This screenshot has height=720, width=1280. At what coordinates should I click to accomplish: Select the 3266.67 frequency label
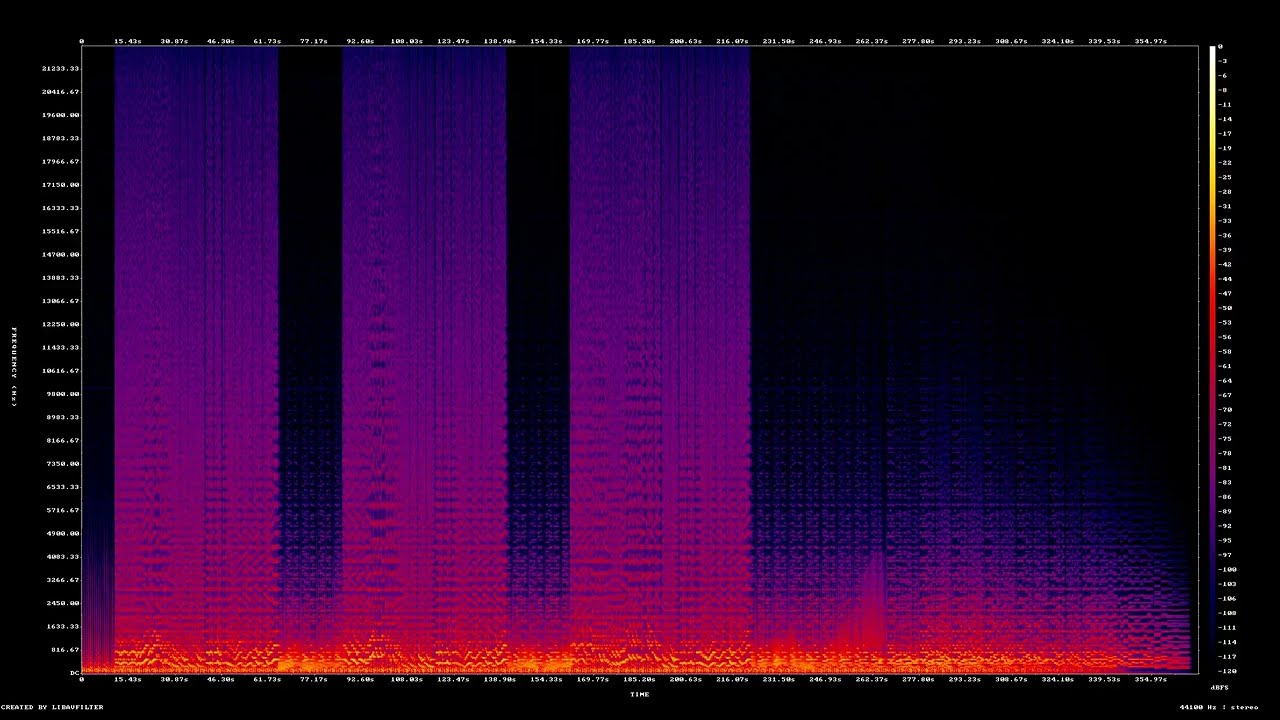(63, 580)
